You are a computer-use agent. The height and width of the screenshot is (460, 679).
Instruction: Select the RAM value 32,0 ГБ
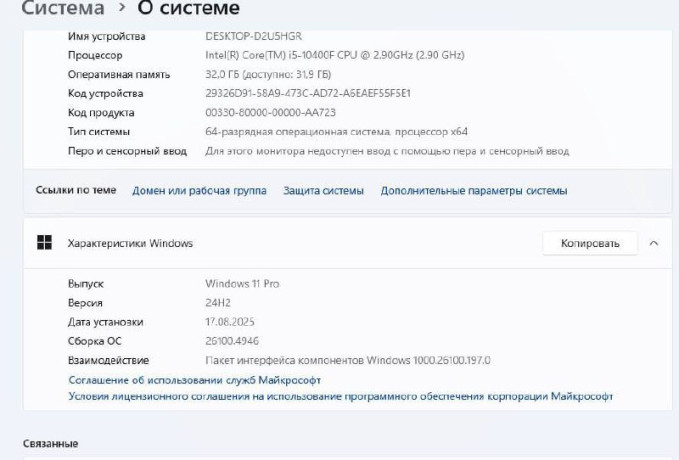click(268, 75)
